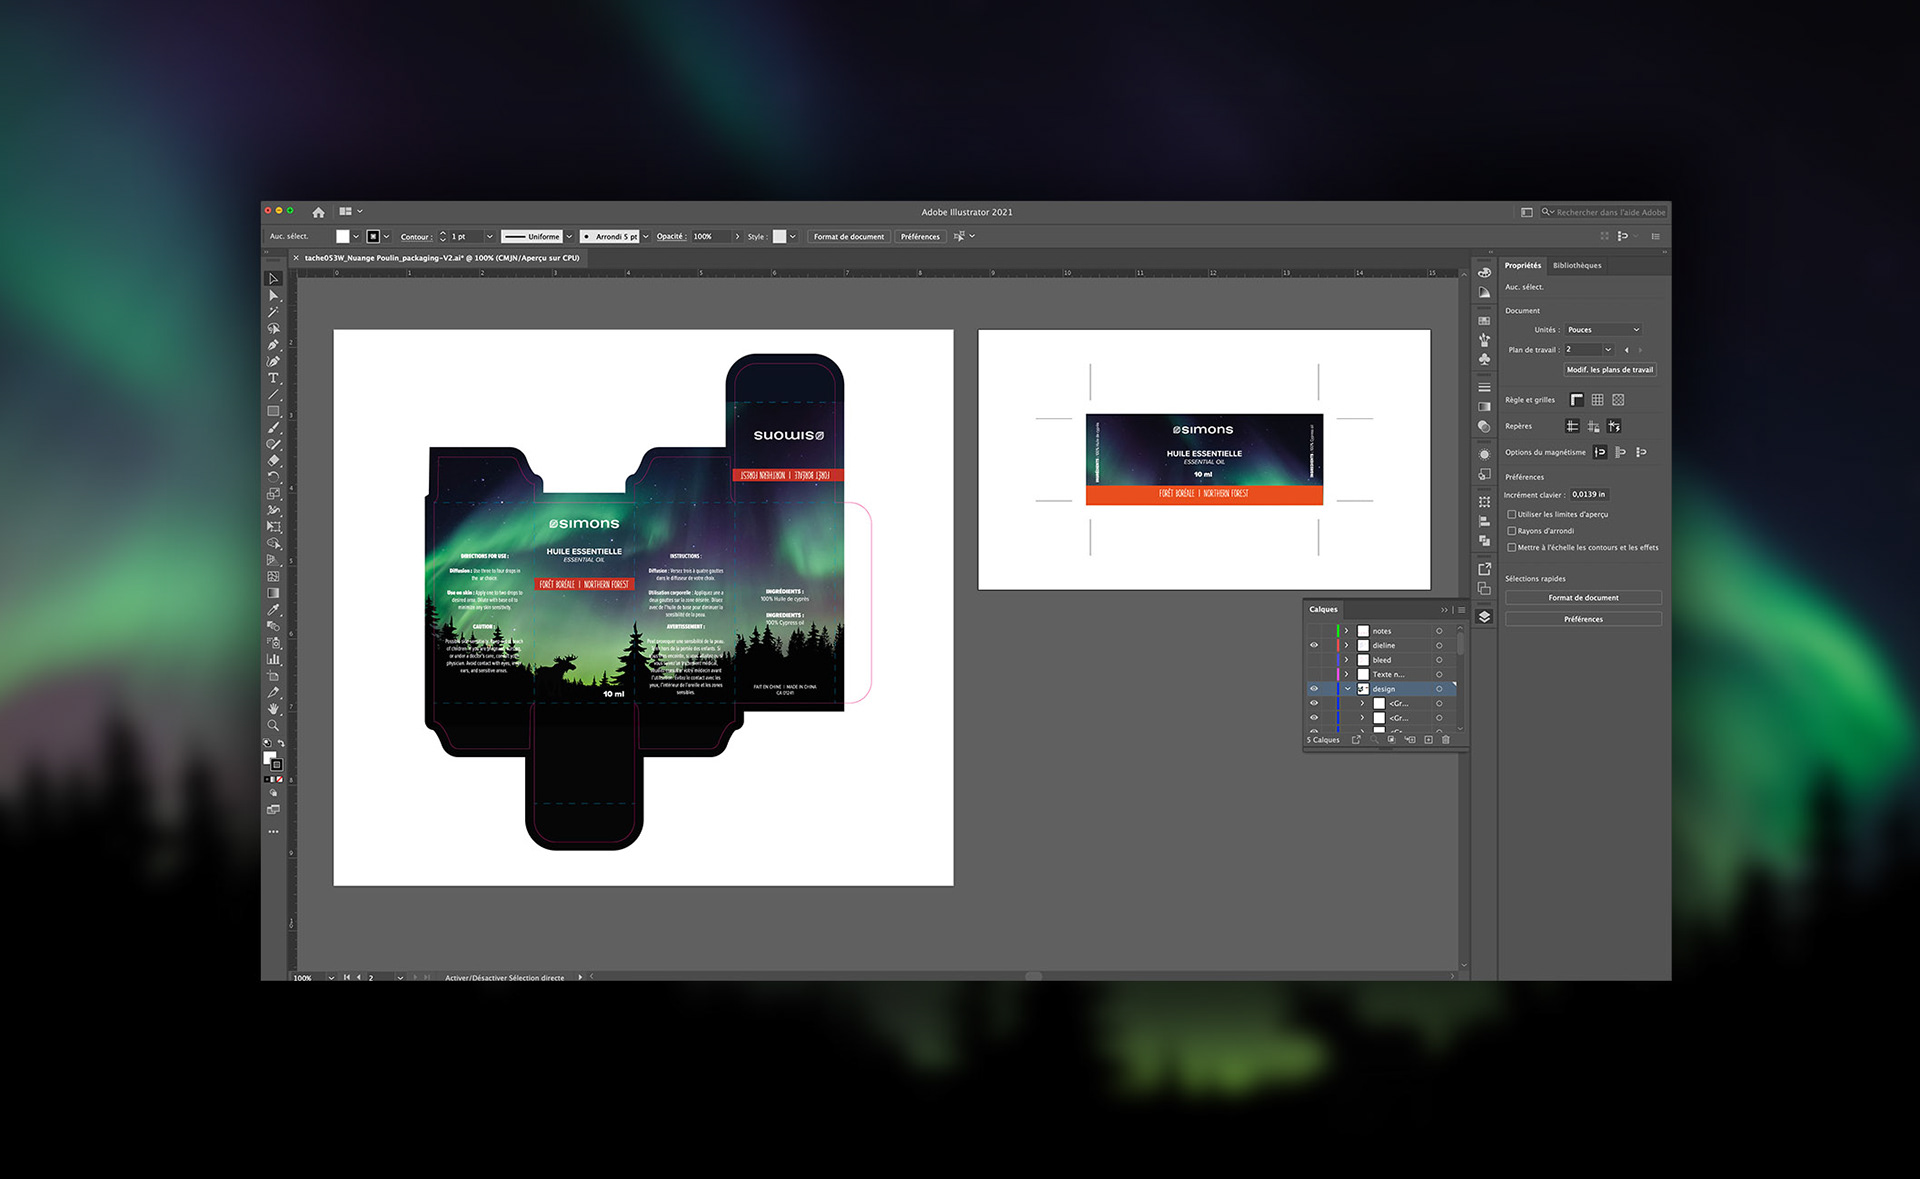Collapse the design layer

point(1347,689)
